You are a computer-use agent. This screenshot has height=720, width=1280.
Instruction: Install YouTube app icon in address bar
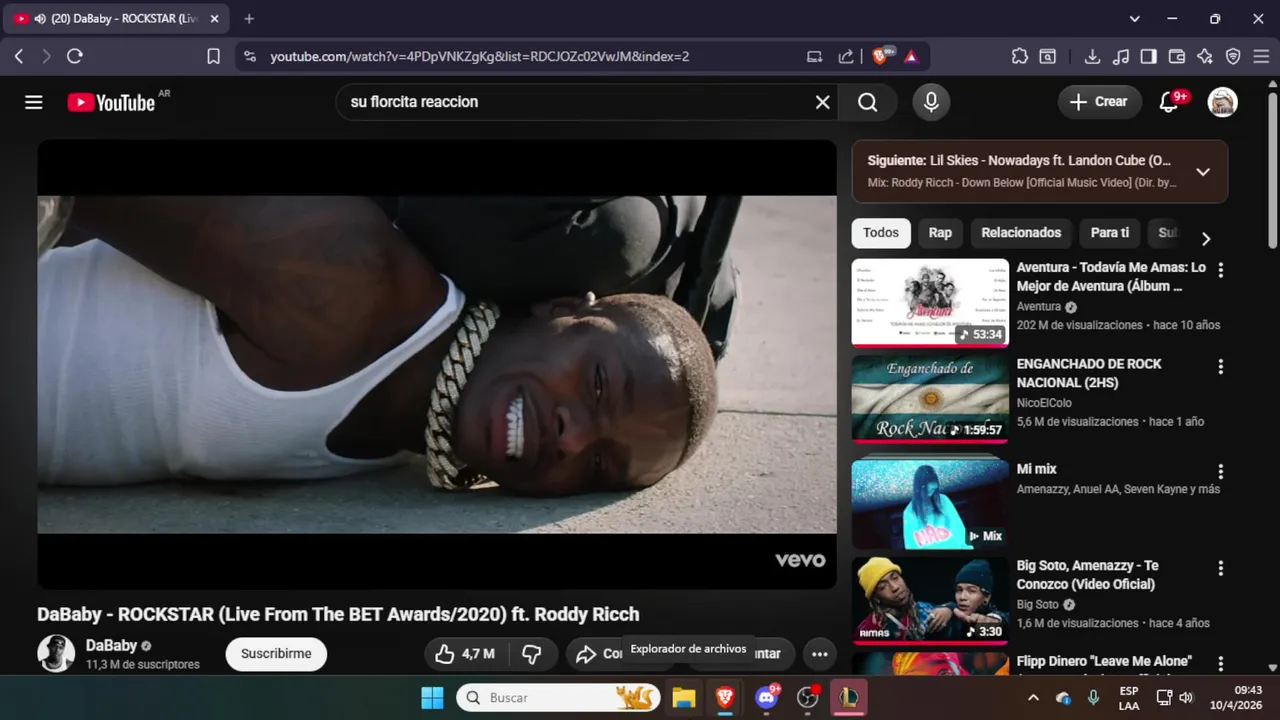[x=815, y=57]
